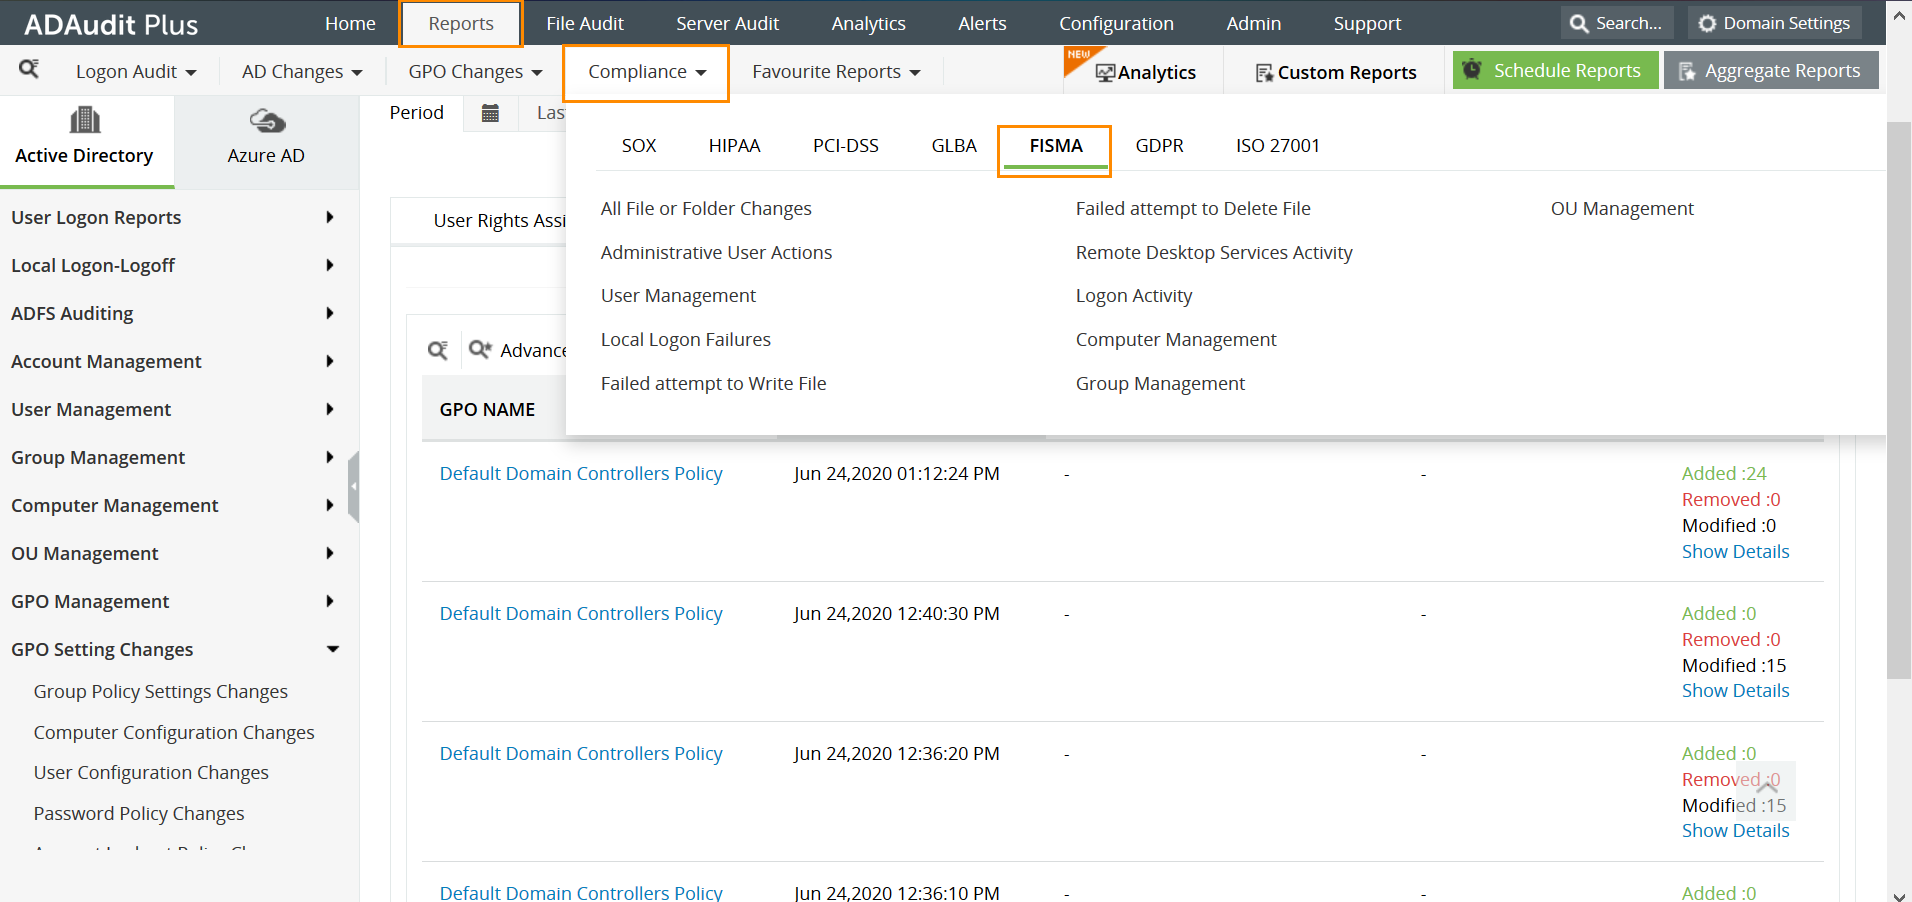This screenshot has height=902, width=1912.
Task: Select the Active Directory tab
Action: click(x=86, y=140)
